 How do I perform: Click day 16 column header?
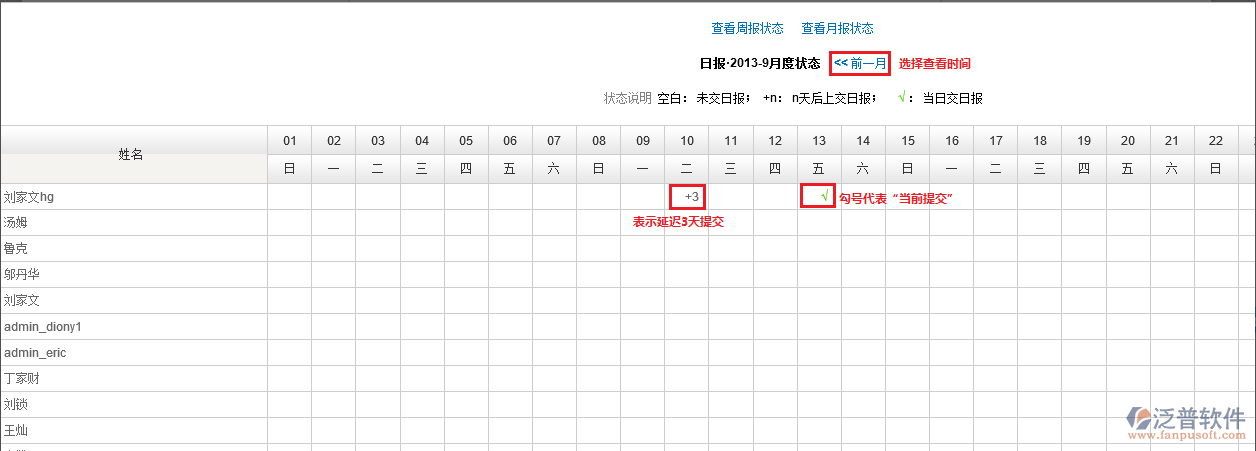pos(951,140)
